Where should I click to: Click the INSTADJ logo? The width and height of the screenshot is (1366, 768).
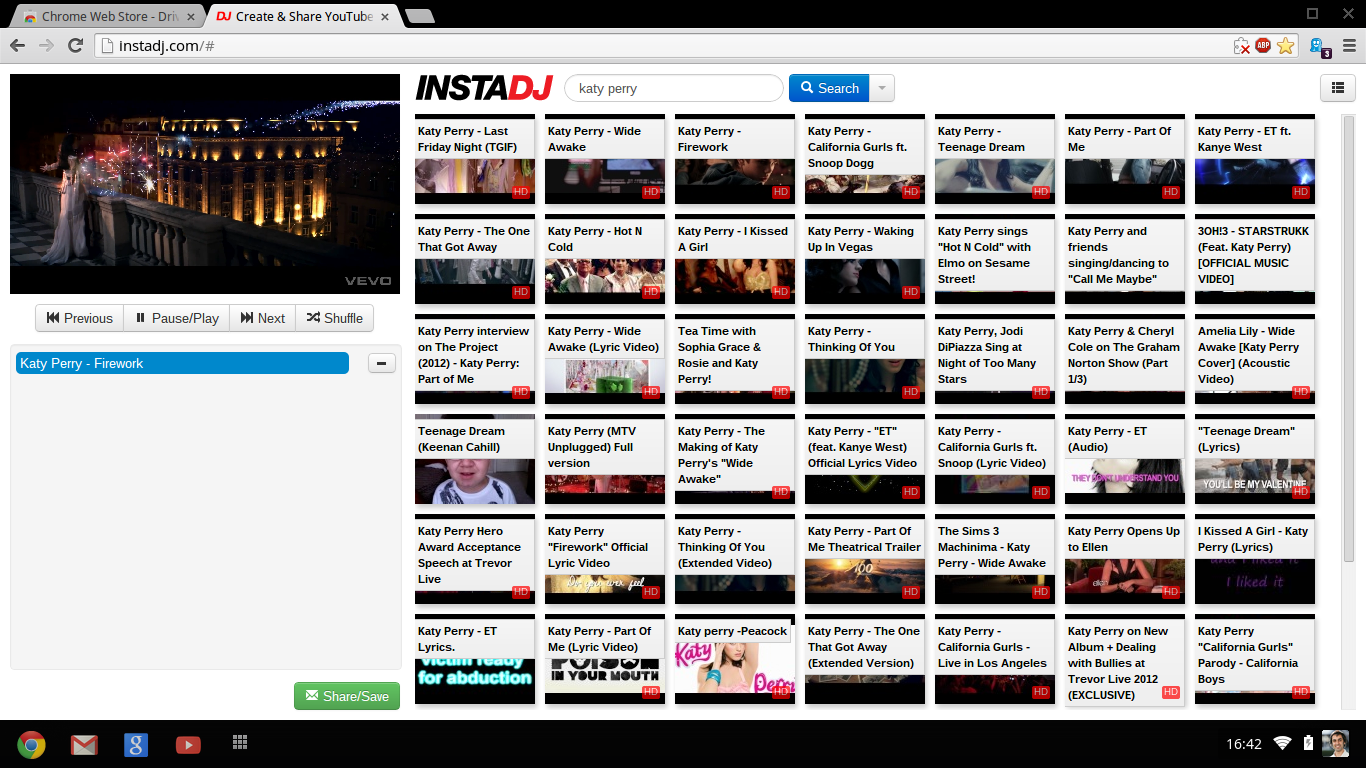tap(484, 88)
